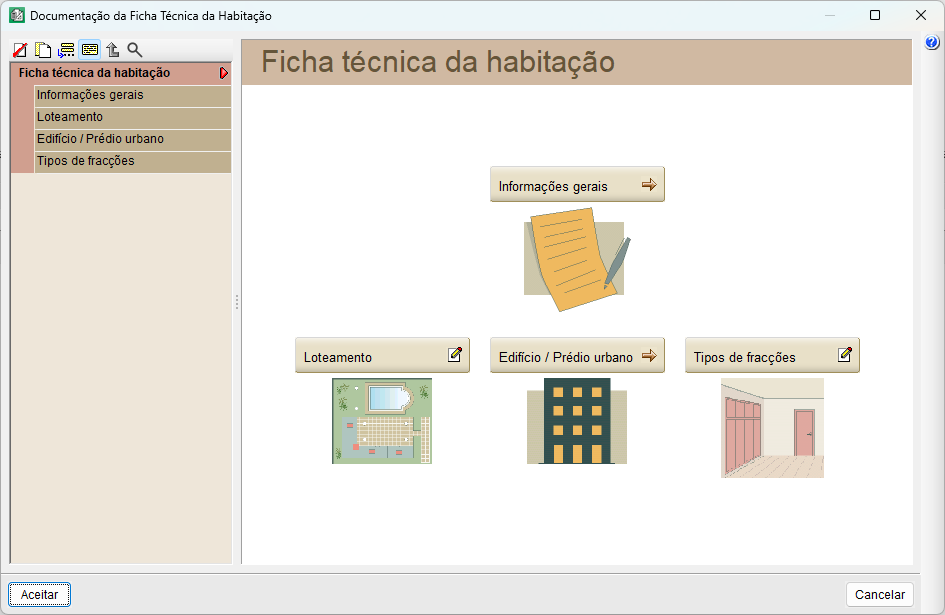This screenshot has width=945, height=615.
Task: Maximize the dialog window
Action: pyautogui.click(x=875, y=16)
